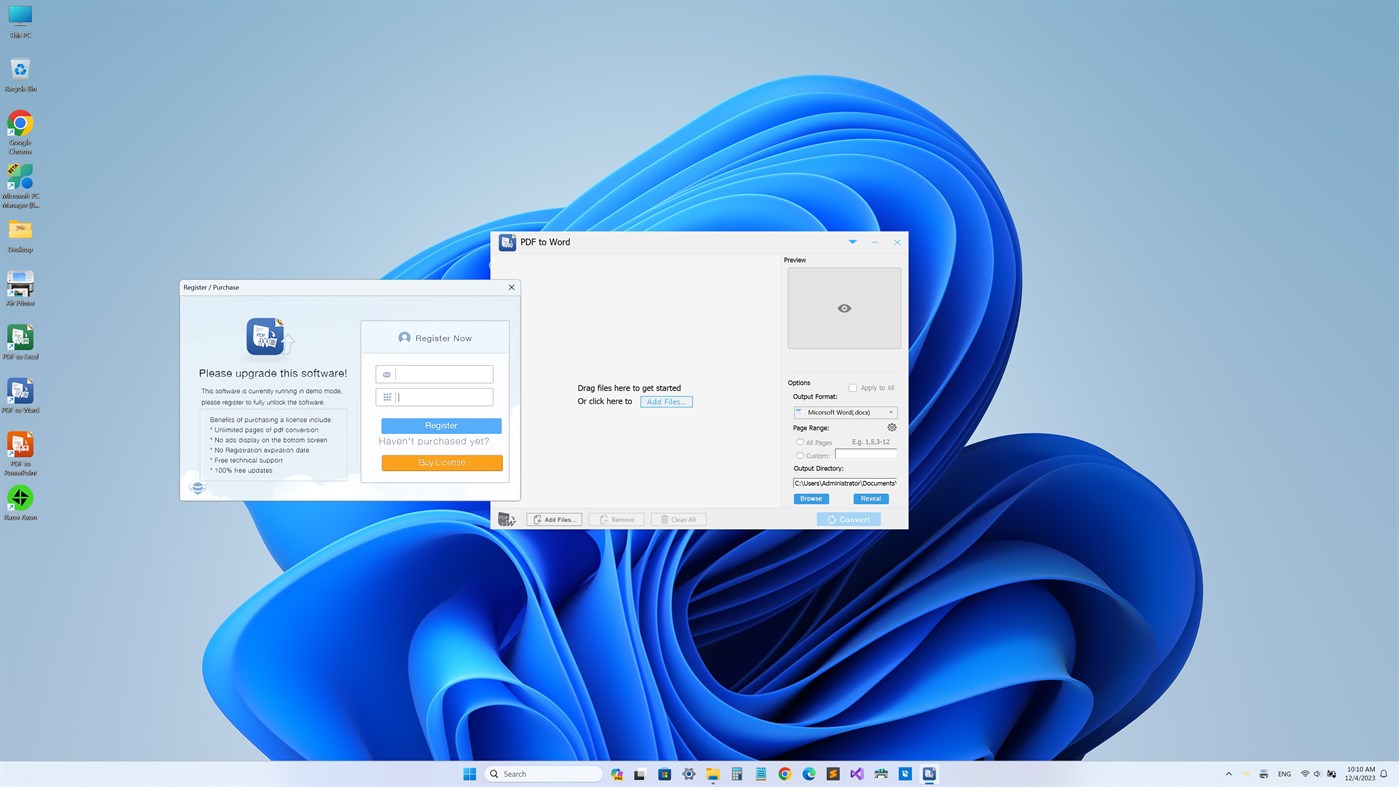
Task: Click the blue dropdown arrow in the titlebar
Action: (851, 241)
